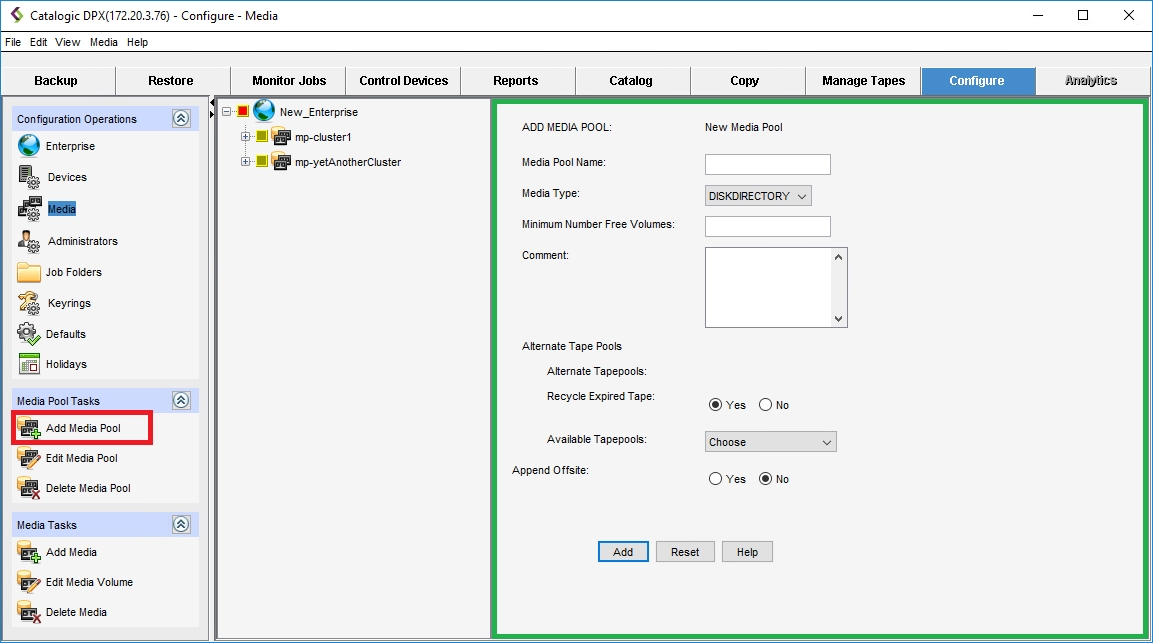Open the Available Tapepools dropdown
The width and height of the screenshot is (1153, 643).
pos(770,442)
